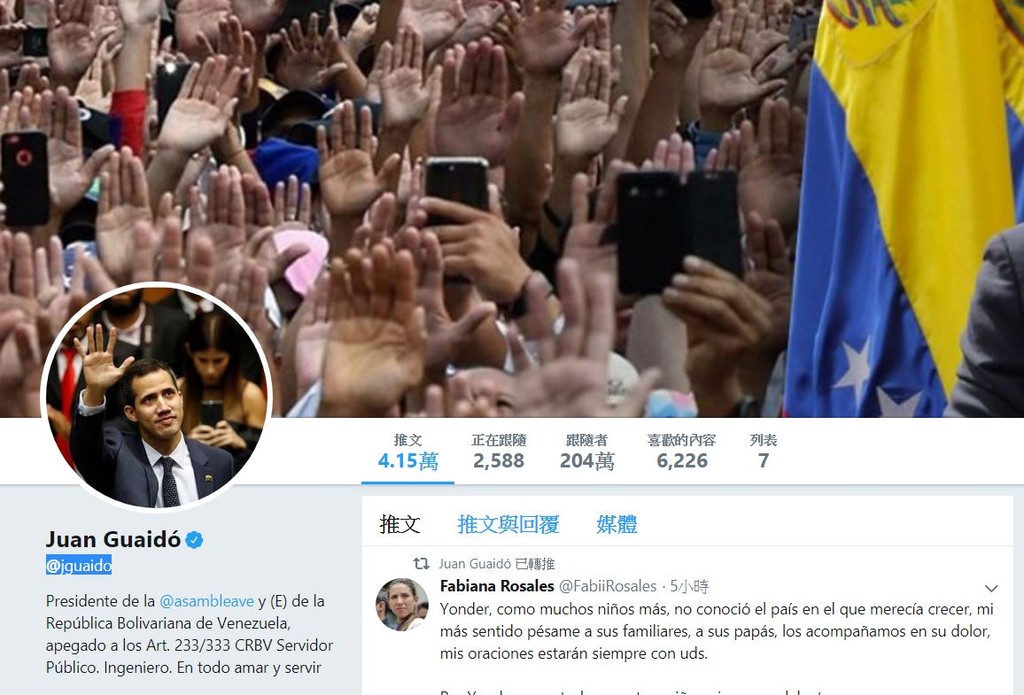Open the @asambleave mention link in bio
Image resolution: width=1024 pixels, height=695 pixels.
[207, 601]
